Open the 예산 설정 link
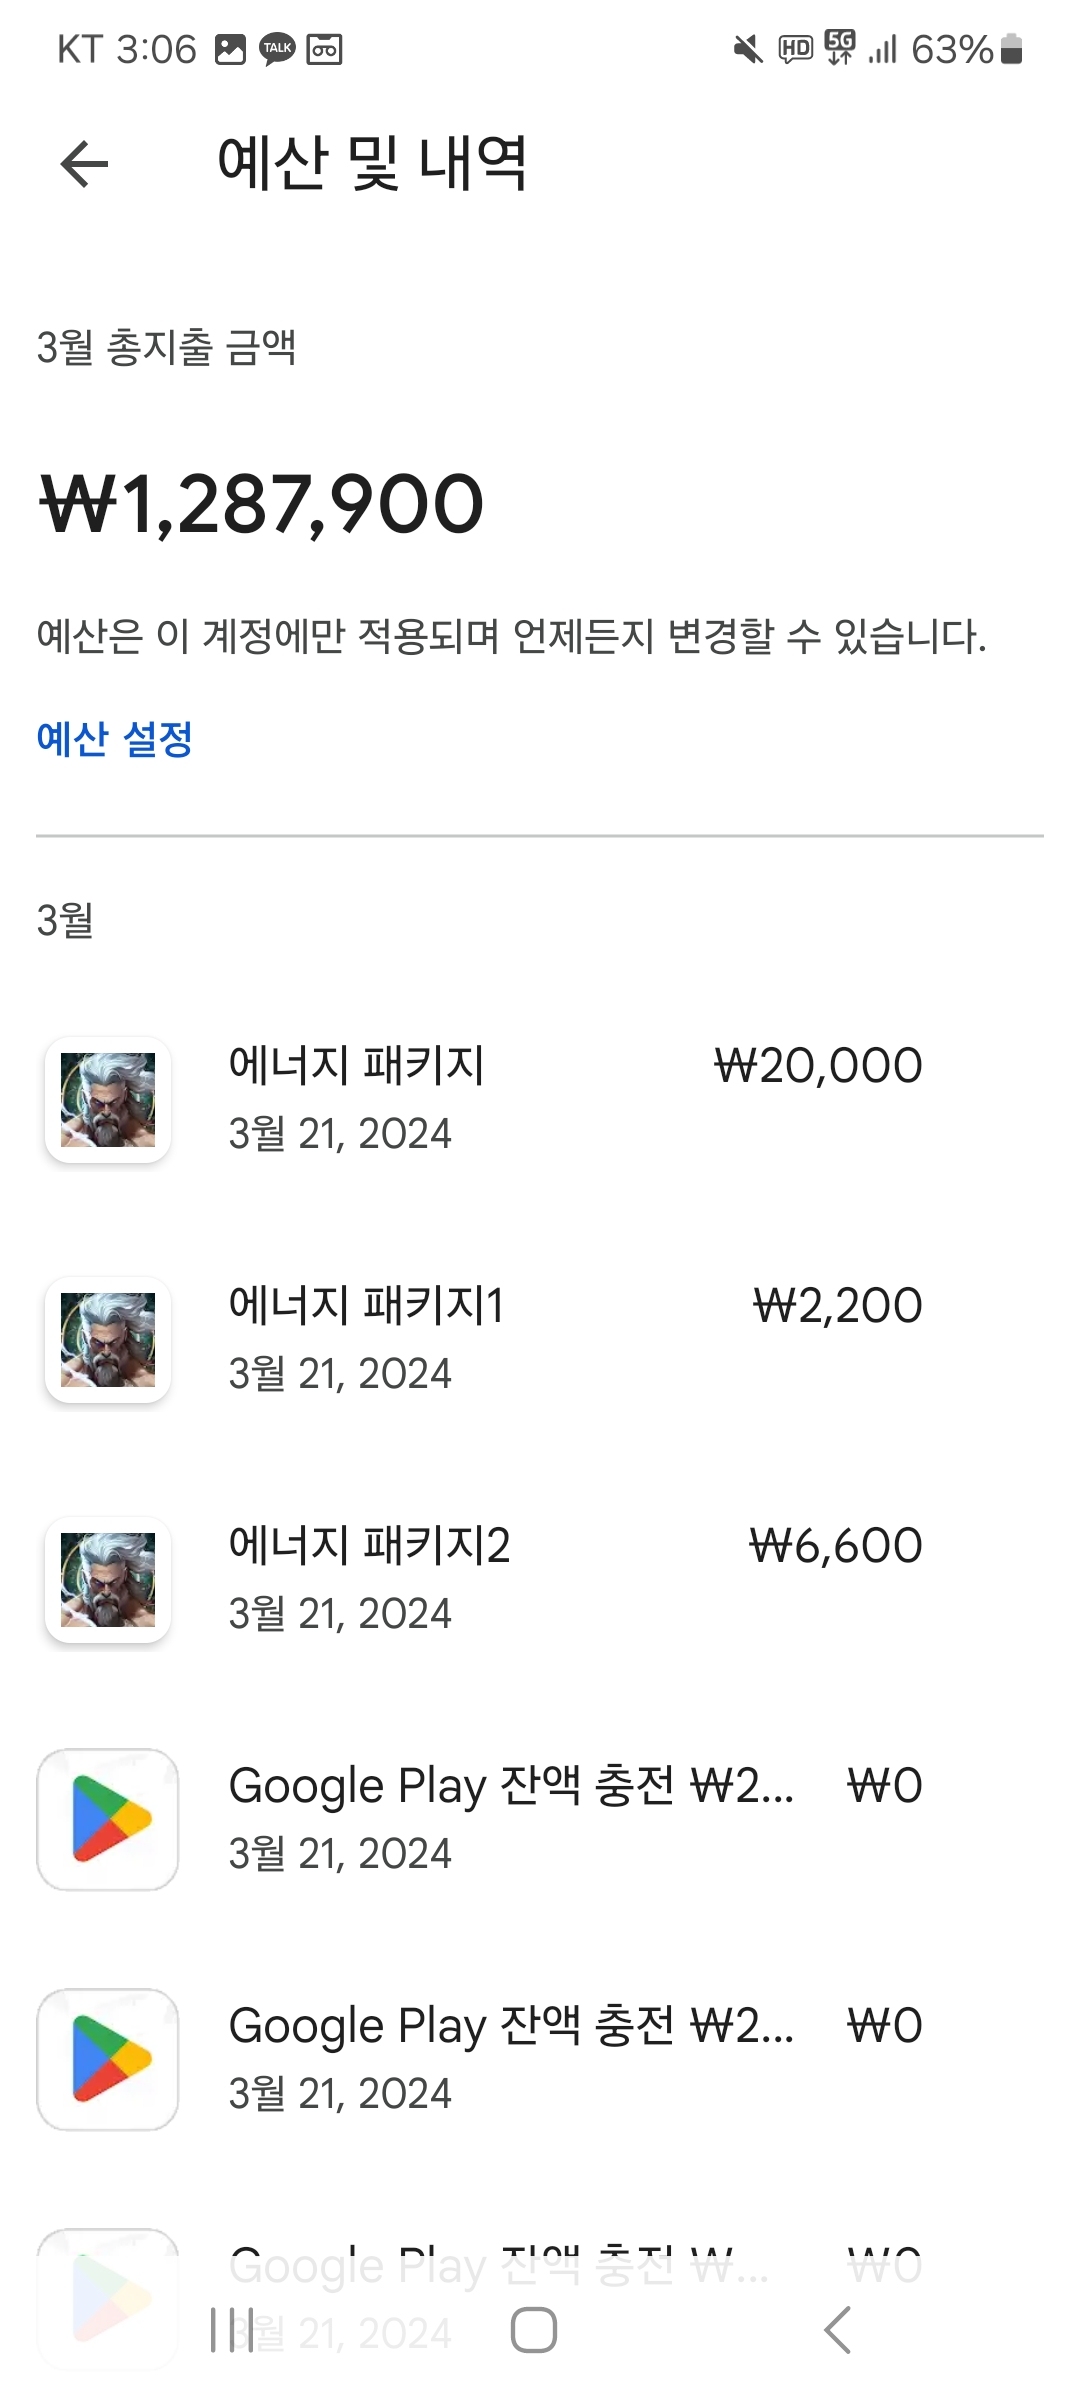Image resolution: width=1080 pixels, height=2400 pixels. pos(114,739)
